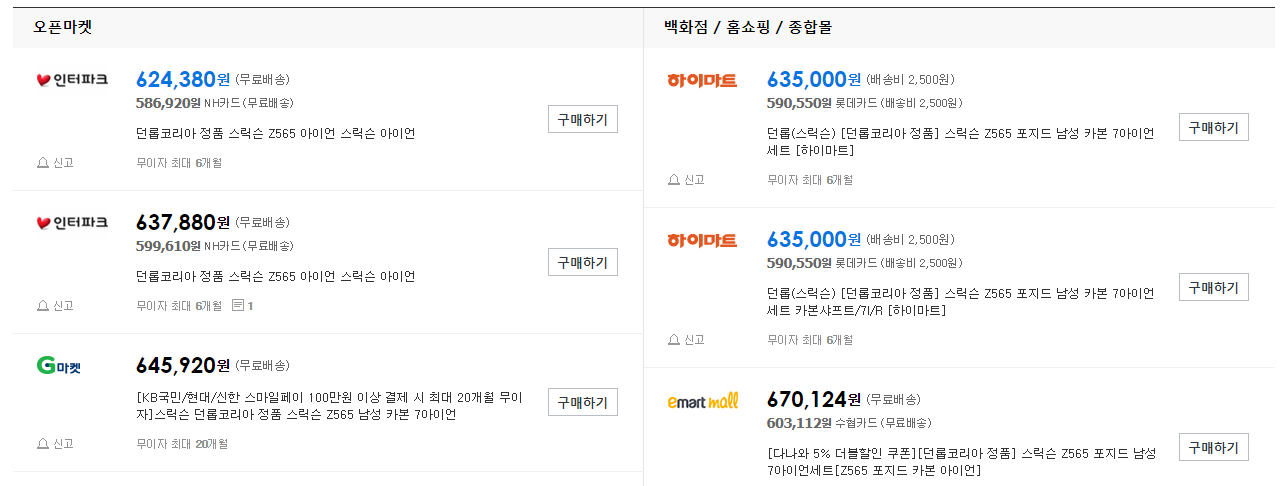
Task: Click the emart mall logo
Action: [702, 401]
